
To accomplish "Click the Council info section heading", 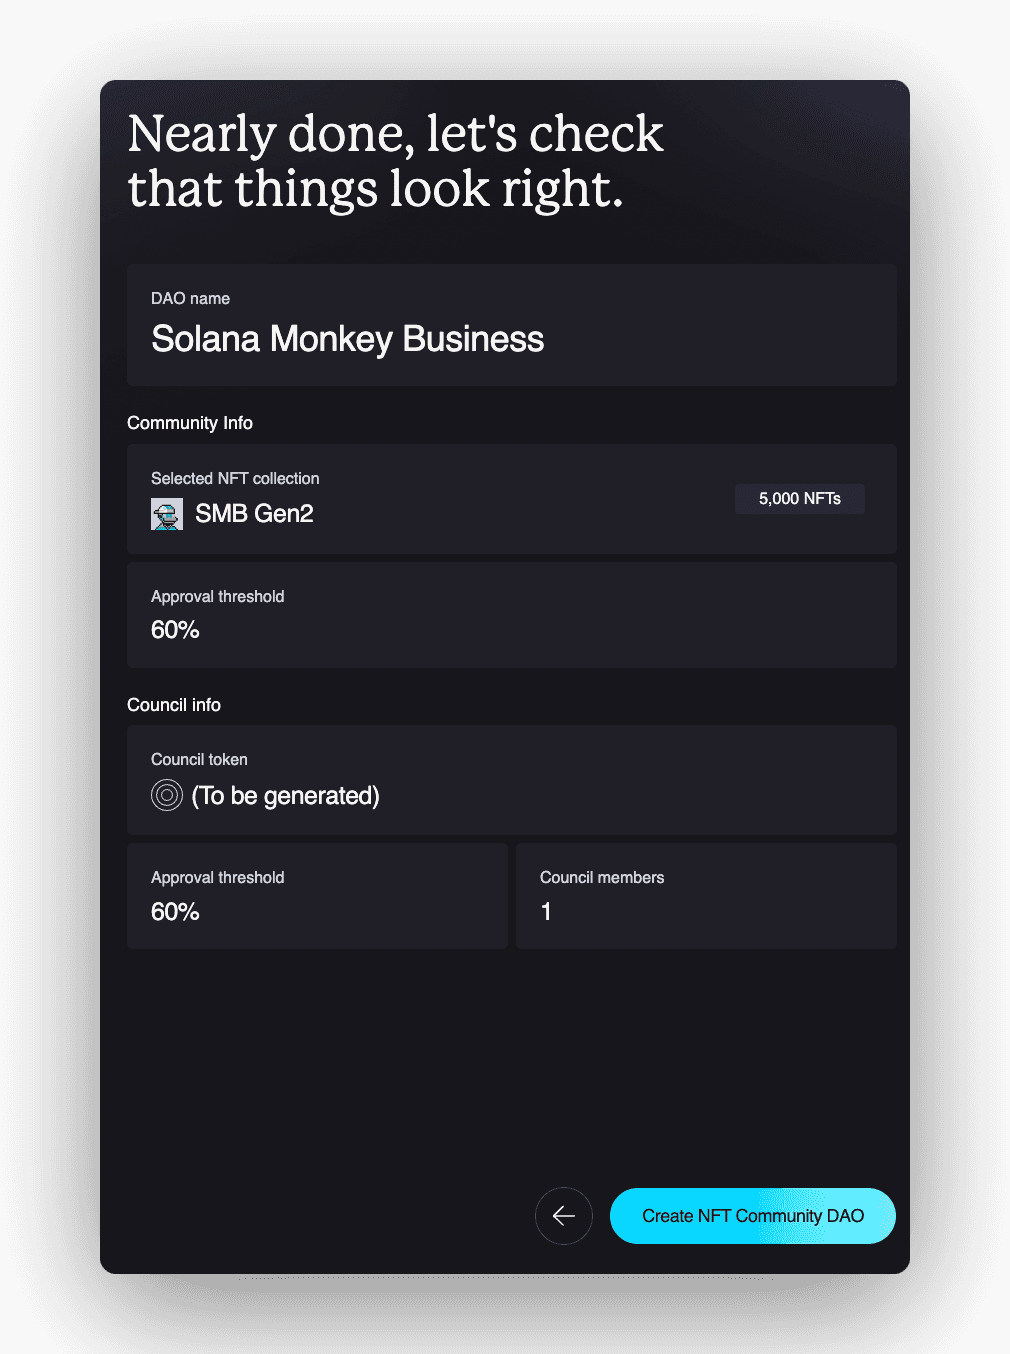I will click(x=174, y=705).
